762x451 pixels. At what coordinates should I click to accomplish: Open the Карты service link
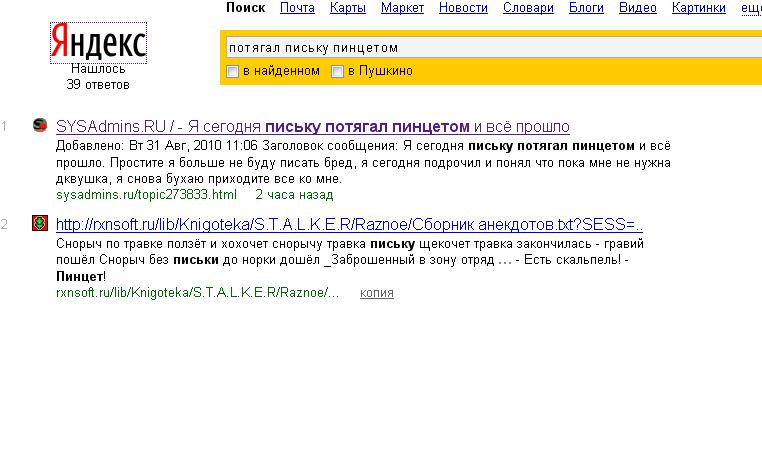[347, 8]
